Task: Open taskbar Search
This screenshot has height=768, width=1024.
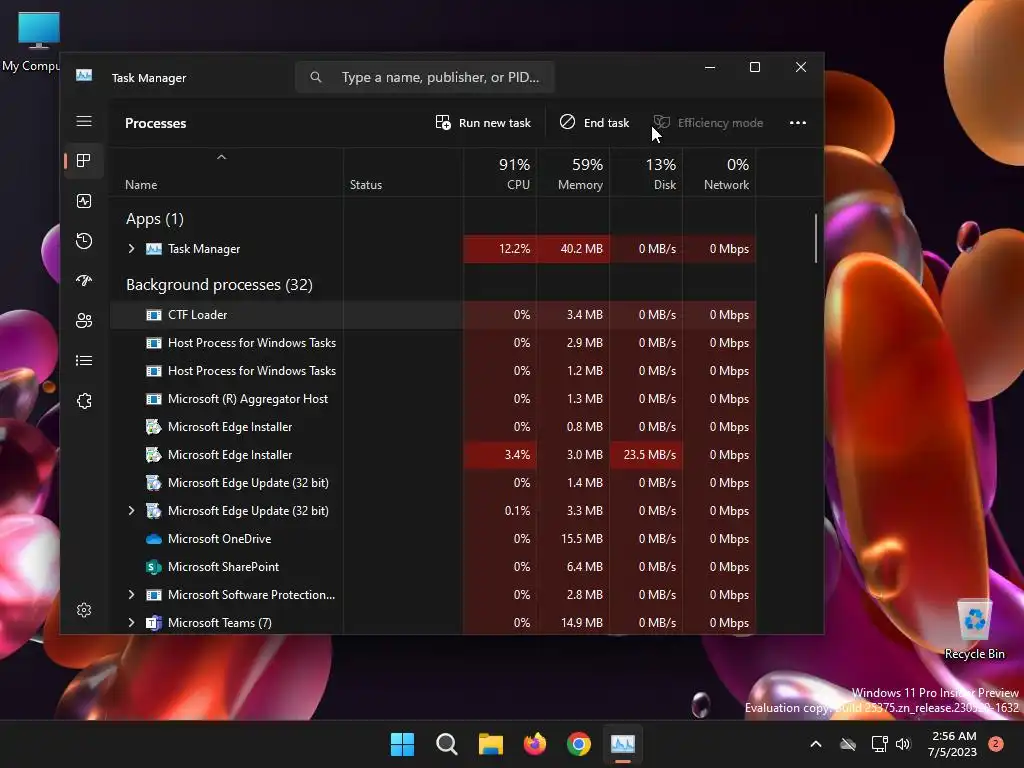Action: 447,744
